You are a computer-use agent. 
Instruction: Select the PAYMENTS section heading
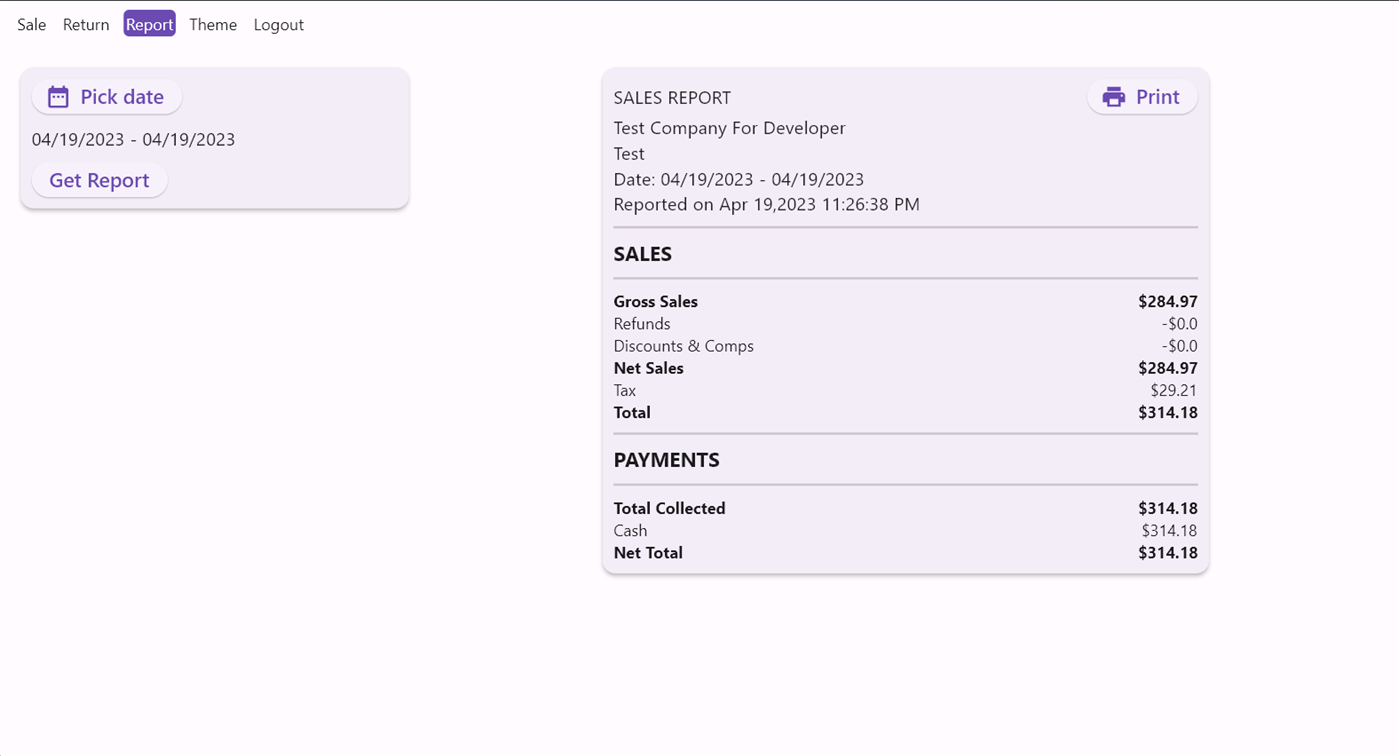[666, 459]
